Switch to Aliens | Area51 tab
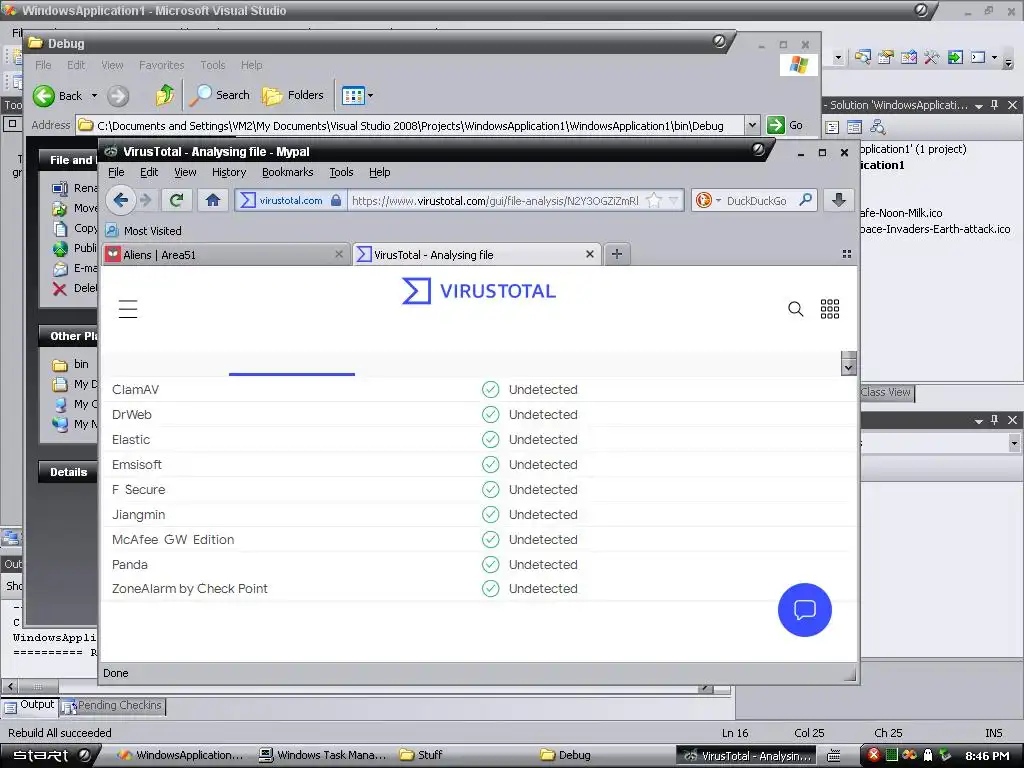 [225, 254]
